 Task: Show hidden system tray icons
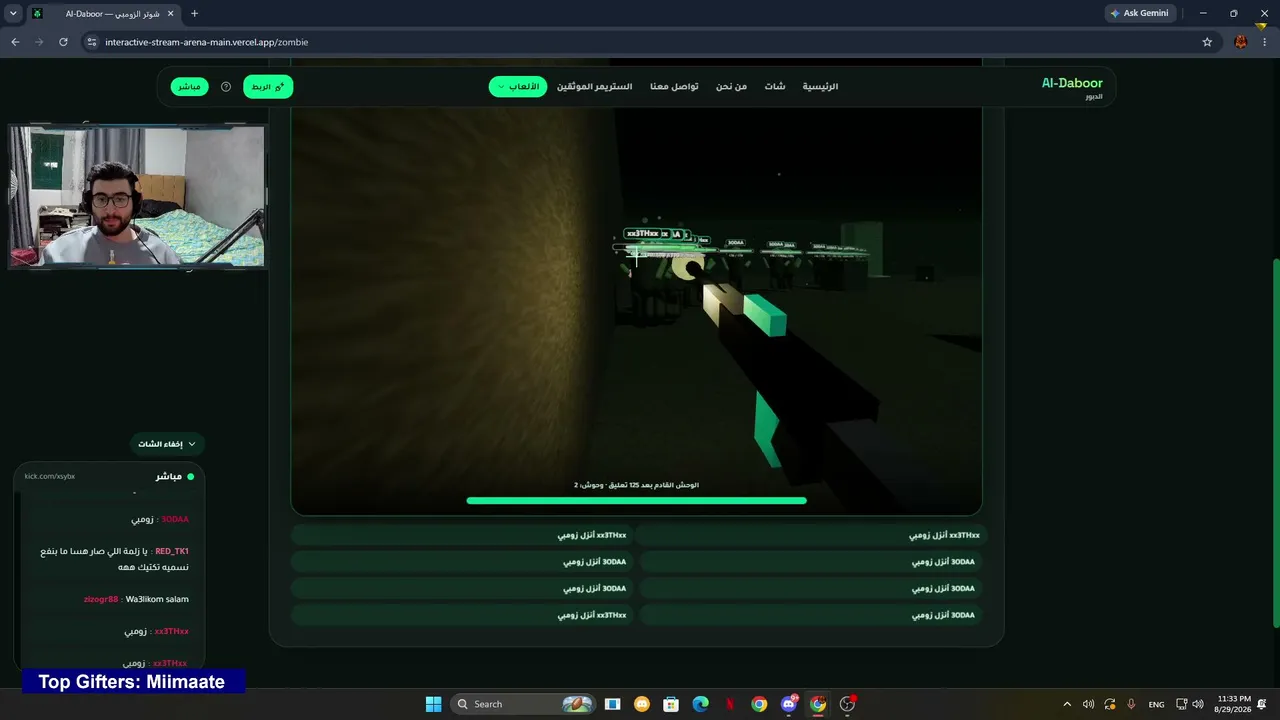(1067, 704)
